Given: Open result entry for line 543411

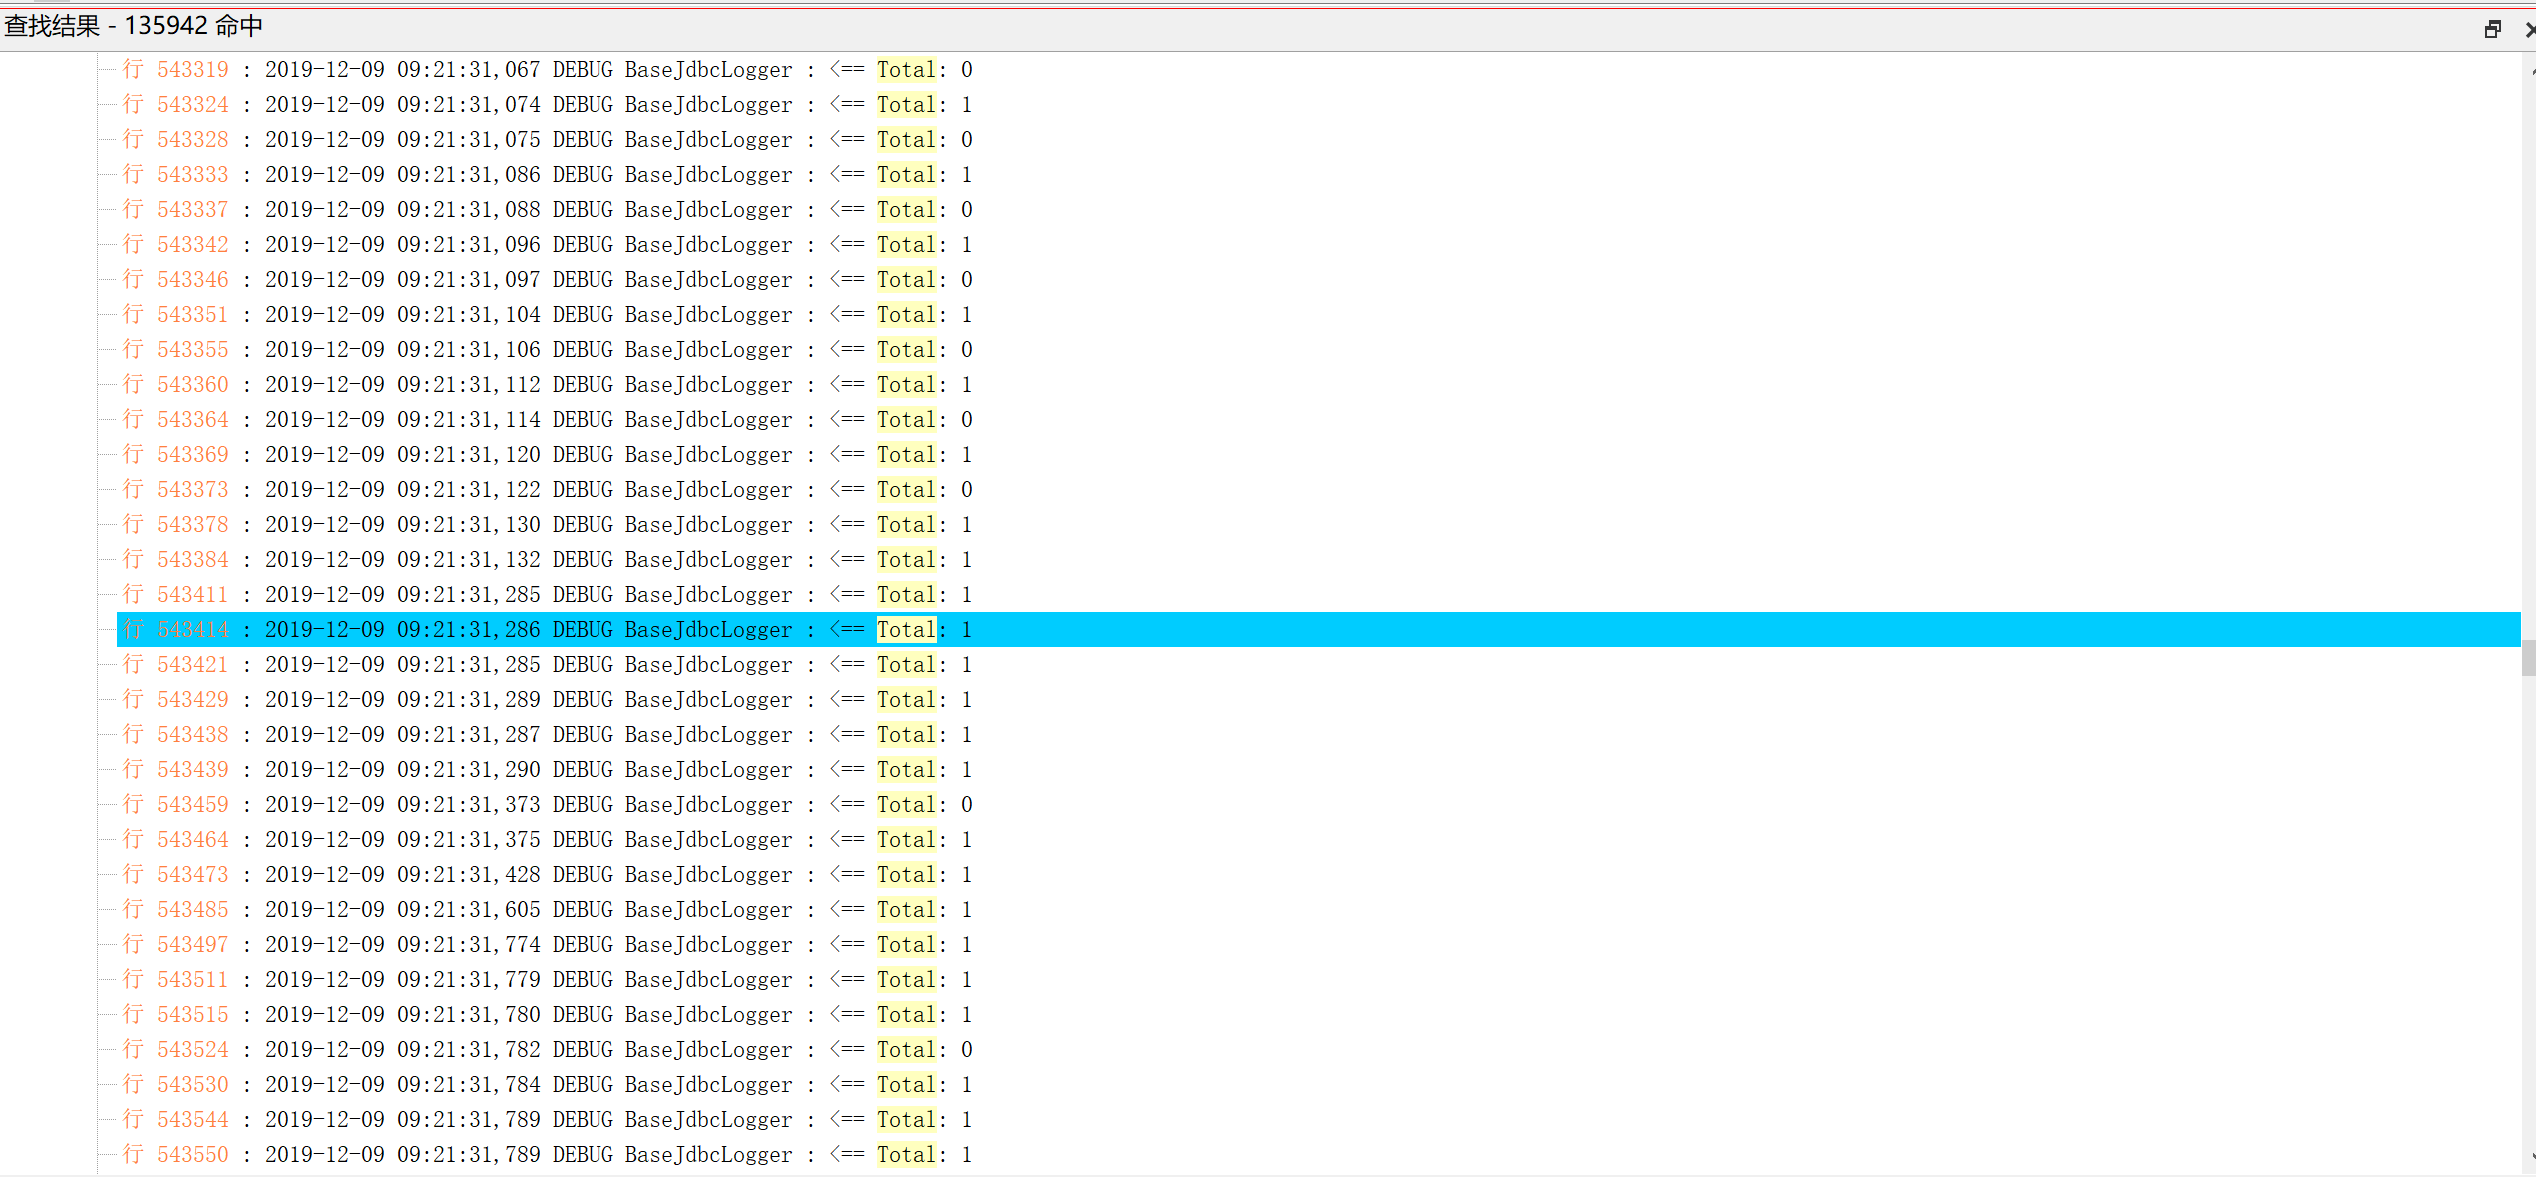Looking at the screenshot, I should pyautogui.click(x=192, y=594).
